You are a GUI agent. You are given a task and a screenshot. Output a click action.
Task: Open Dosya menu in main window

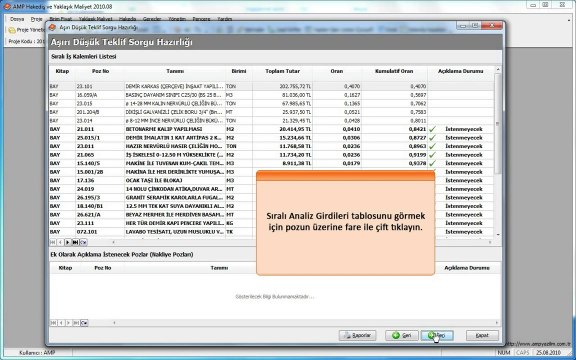click(17, 19)
